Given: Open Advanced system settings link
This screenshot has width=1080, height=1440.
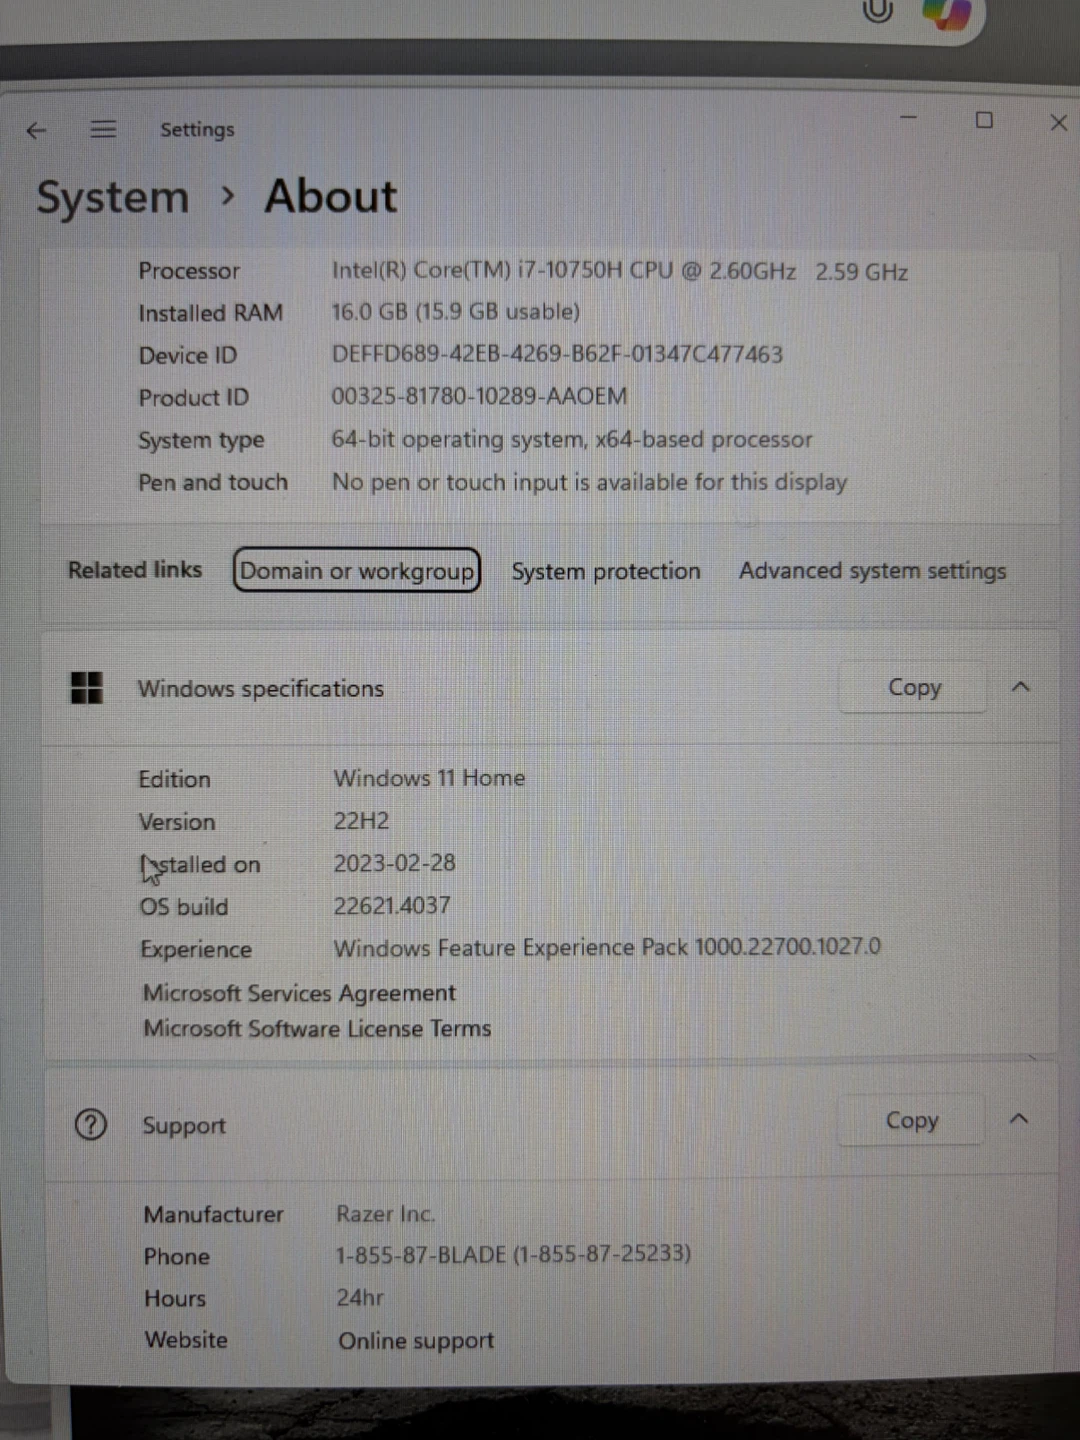Looking at the screenshot, I should 872,571.
